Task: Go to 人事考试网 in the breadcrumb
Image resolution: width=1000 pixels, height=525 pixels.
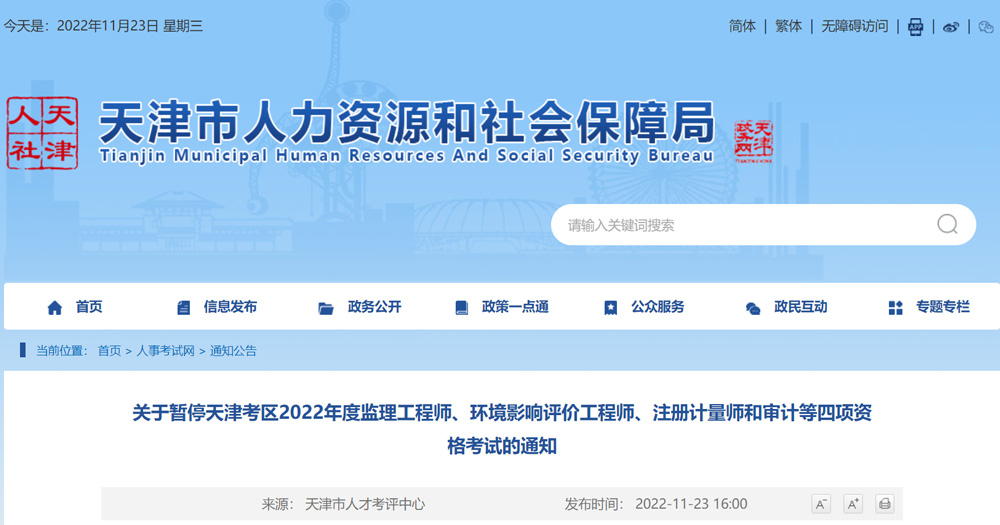Action: click(x=165, y=350)
